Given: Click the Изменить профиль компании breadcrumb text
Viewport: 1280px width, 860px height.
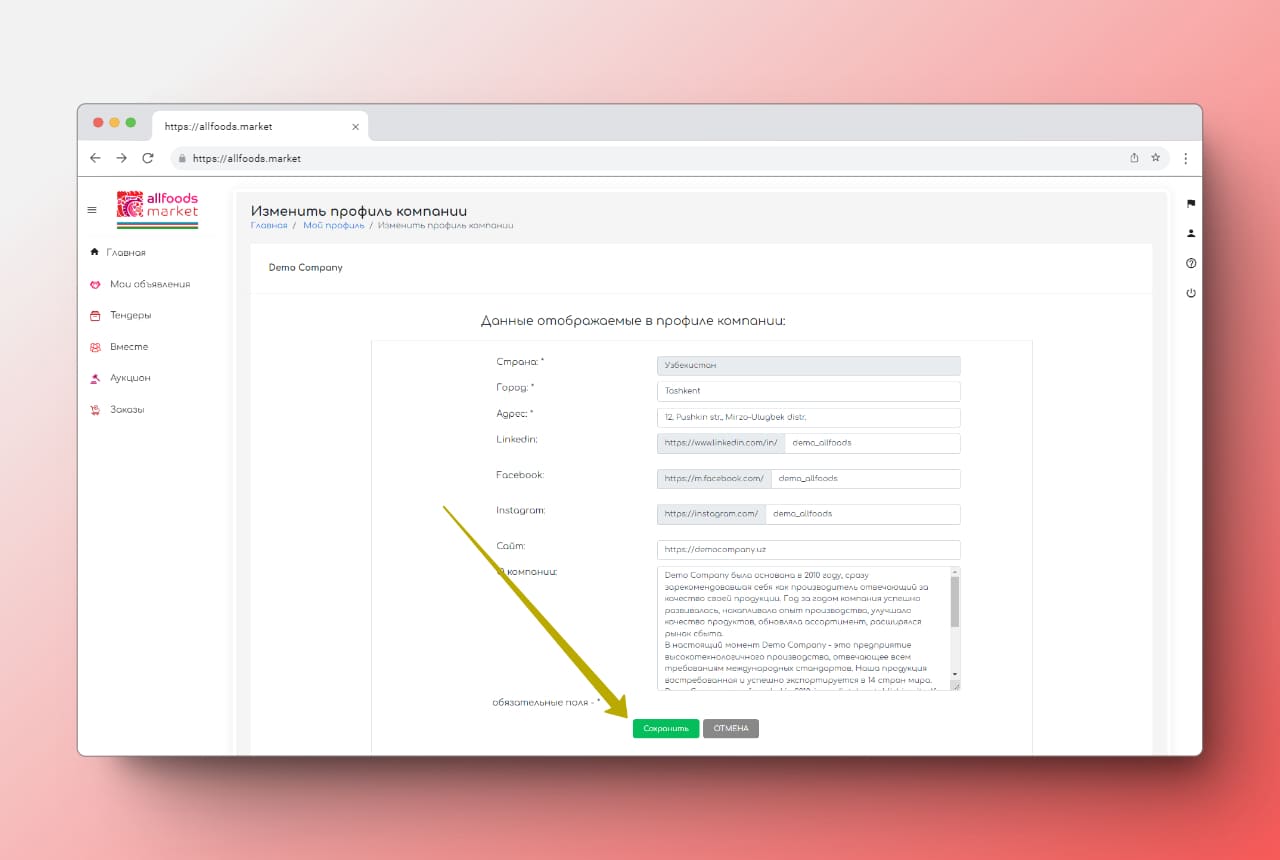Looking at the screenshot, I should (x=446, y=226).
